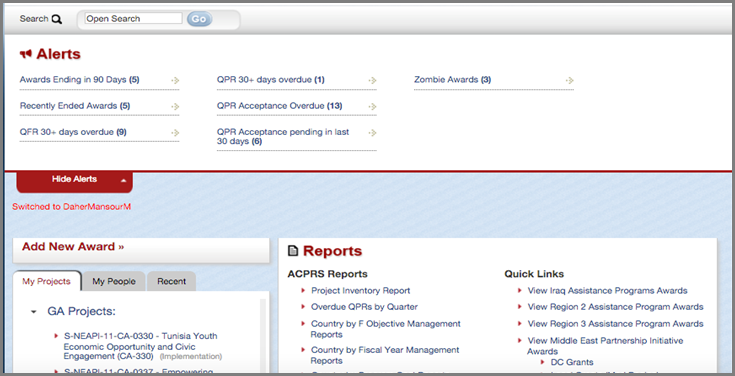Open S-NEAPI-11-CA-0330 Tunisia Youth project
This screenshot has width=735, height=376.
(x=142, y=346)
